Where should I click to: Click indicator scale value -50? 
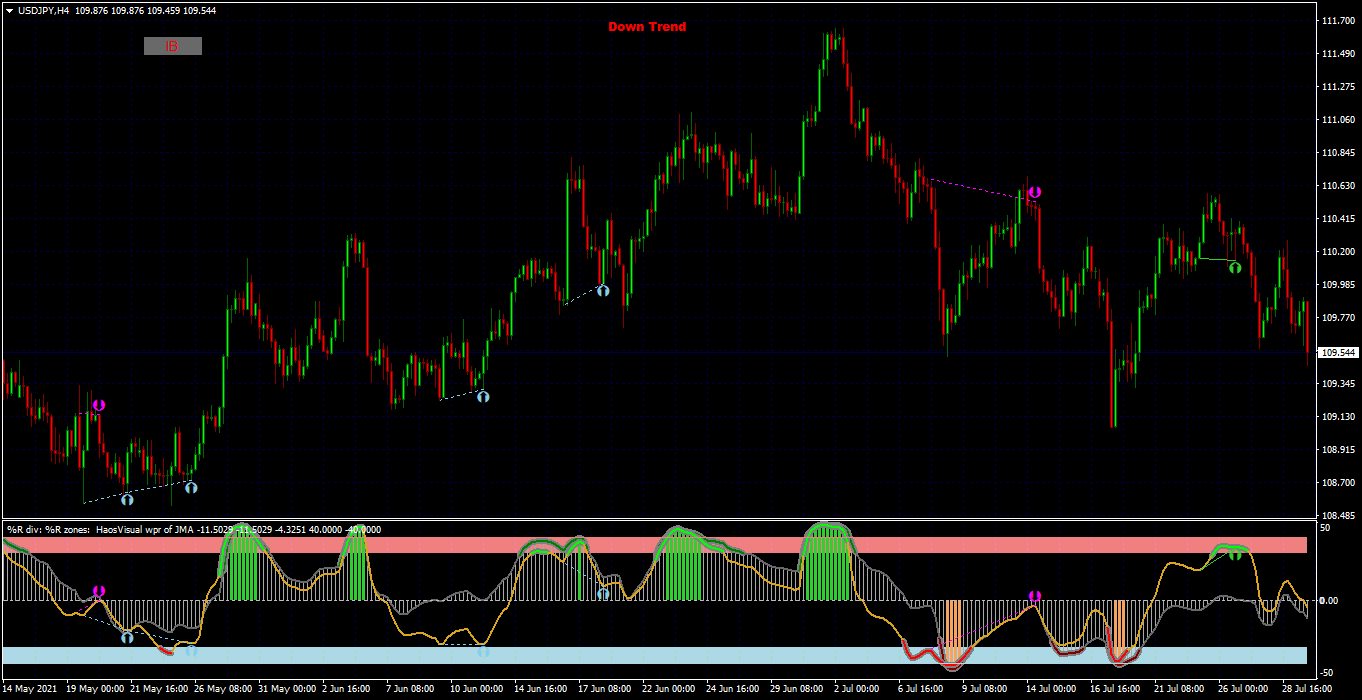point(1326,672)
